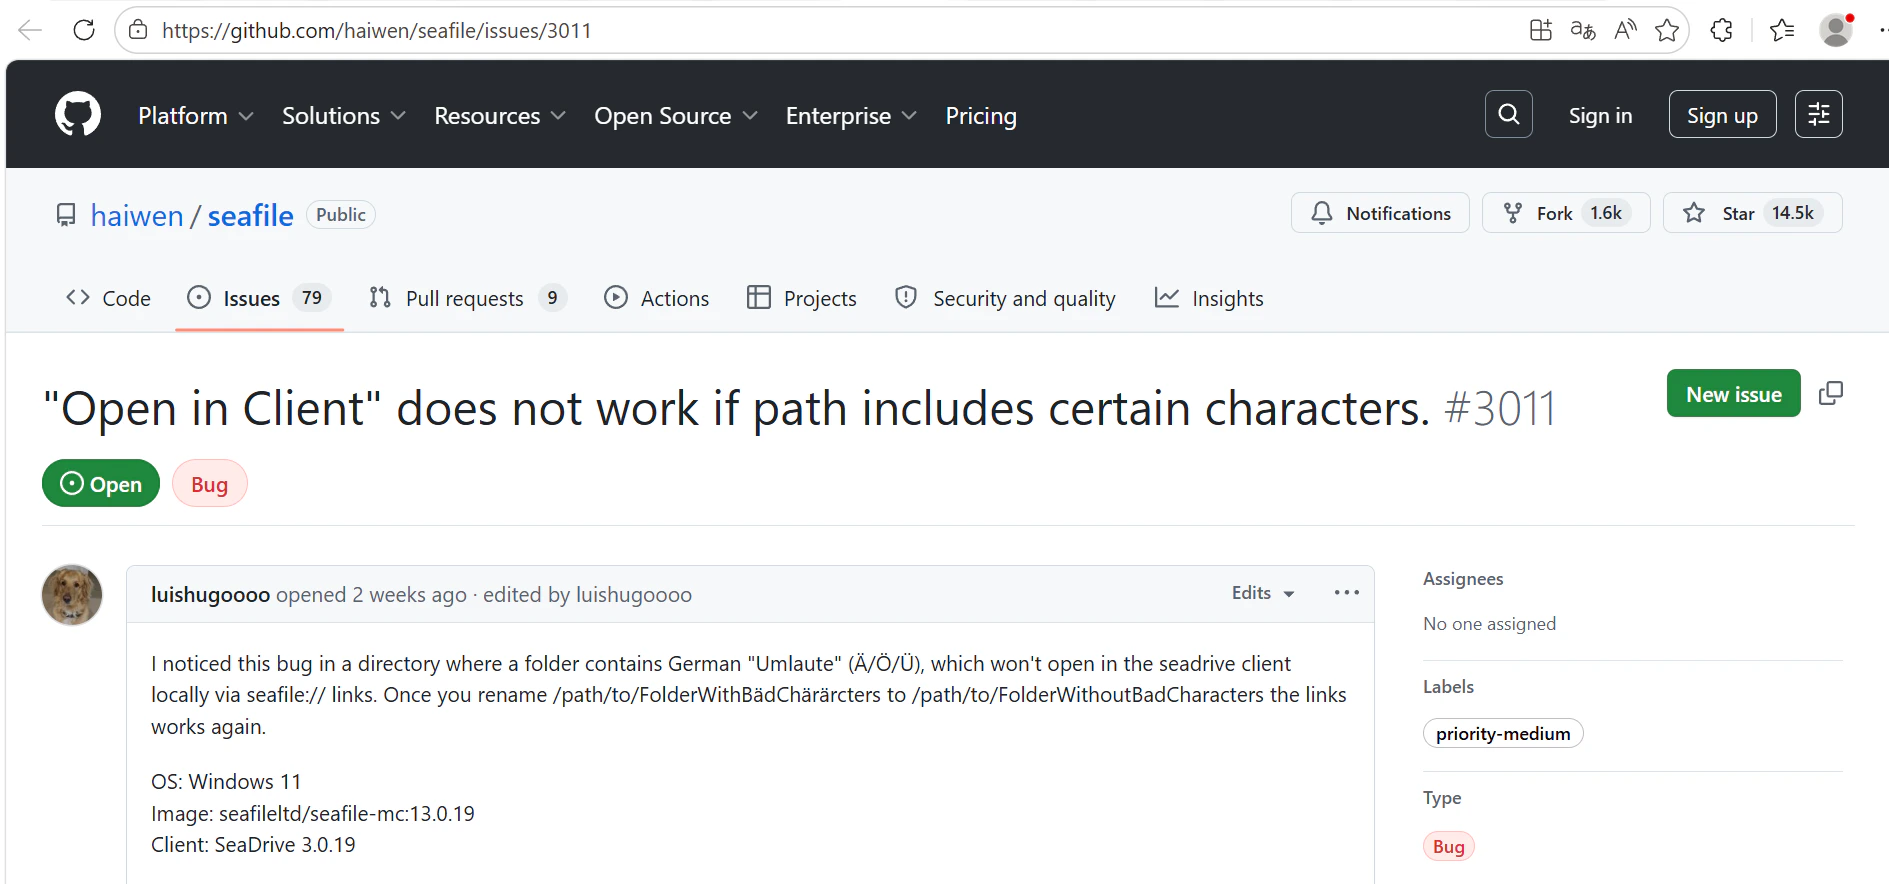Reload the page with the refresh icon
The height and width of the screenshot is (884, 1889).
(x=84, y=30)
